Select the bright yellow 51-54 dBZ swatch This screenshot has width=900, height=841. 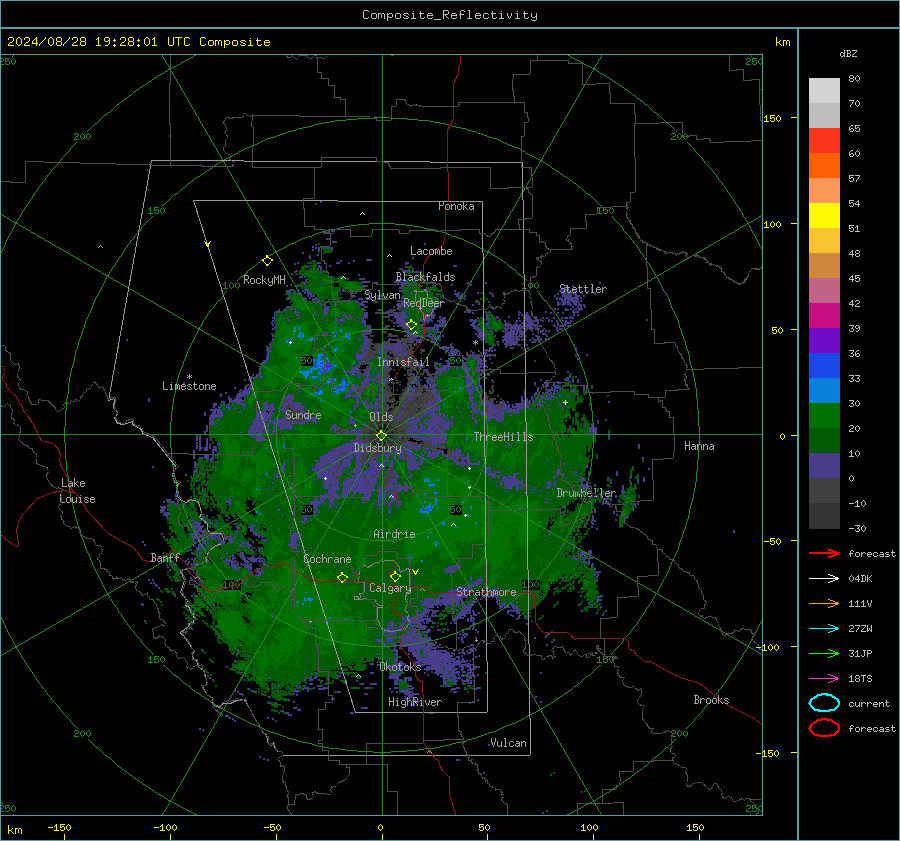pos(824,215)
